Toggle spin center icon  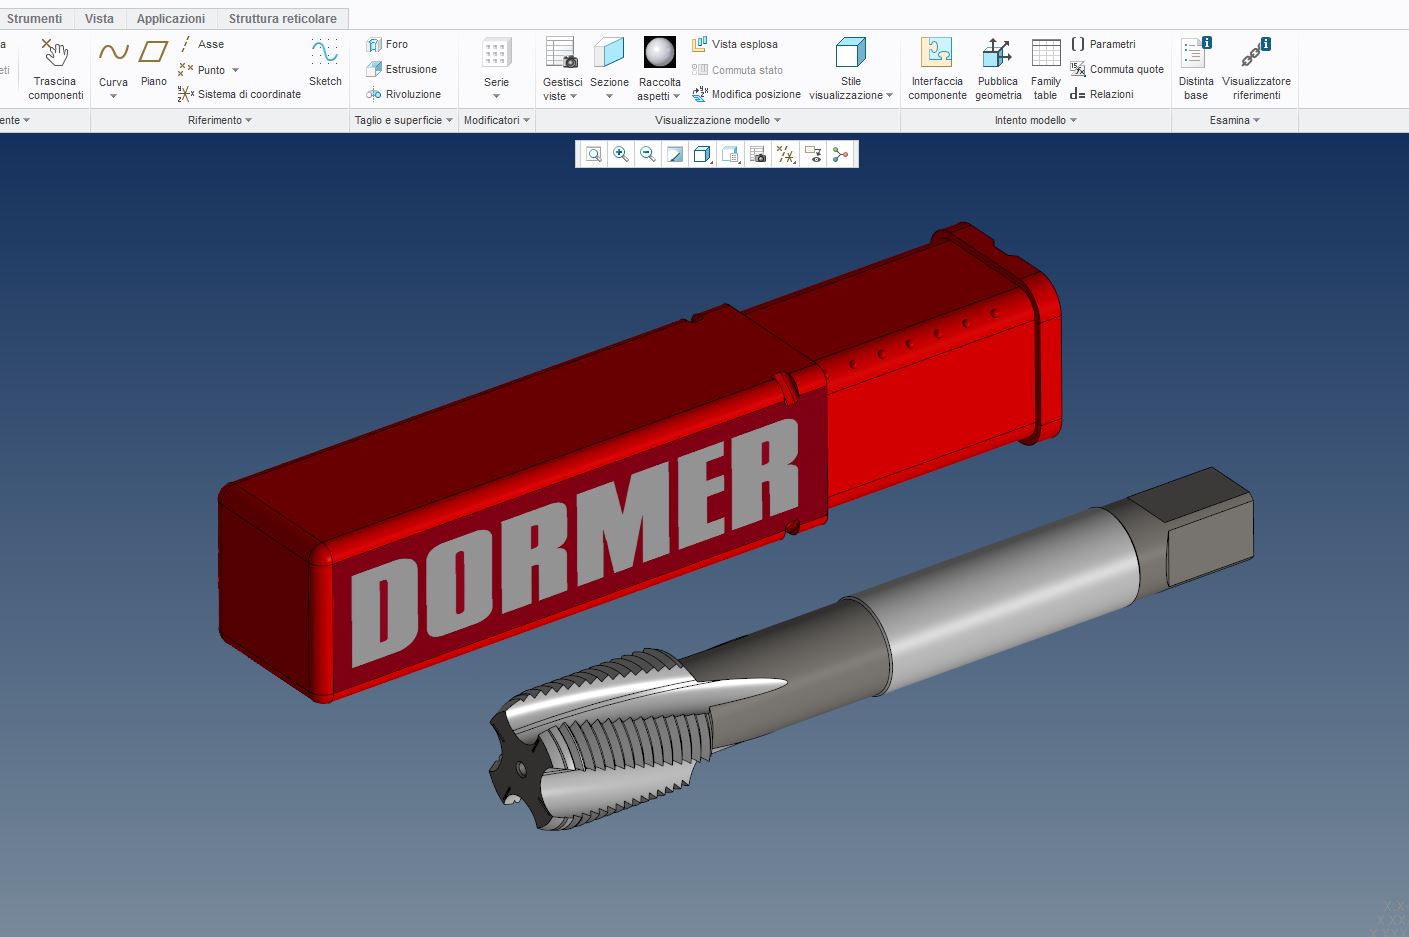click(x=840, y=154)
